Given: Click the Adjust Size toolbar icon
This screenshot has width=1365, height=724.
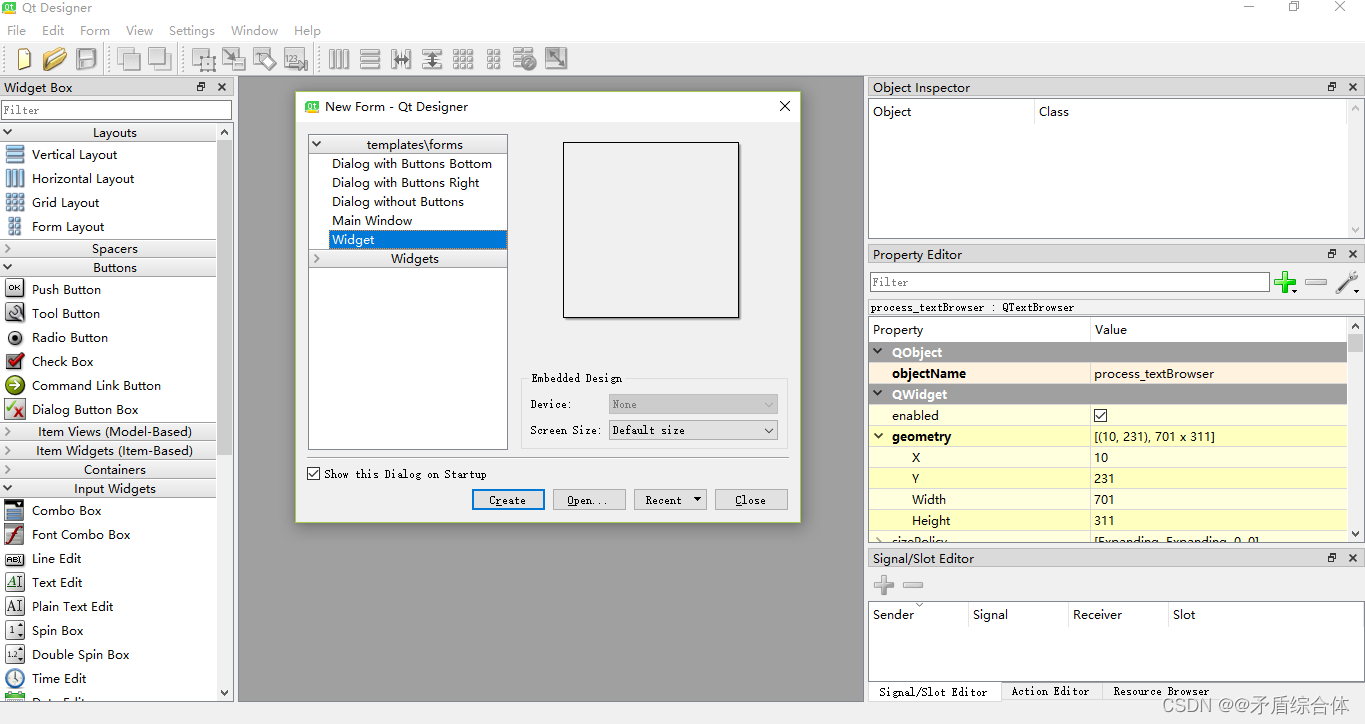Looking at the screenshot, I should 556,59.
